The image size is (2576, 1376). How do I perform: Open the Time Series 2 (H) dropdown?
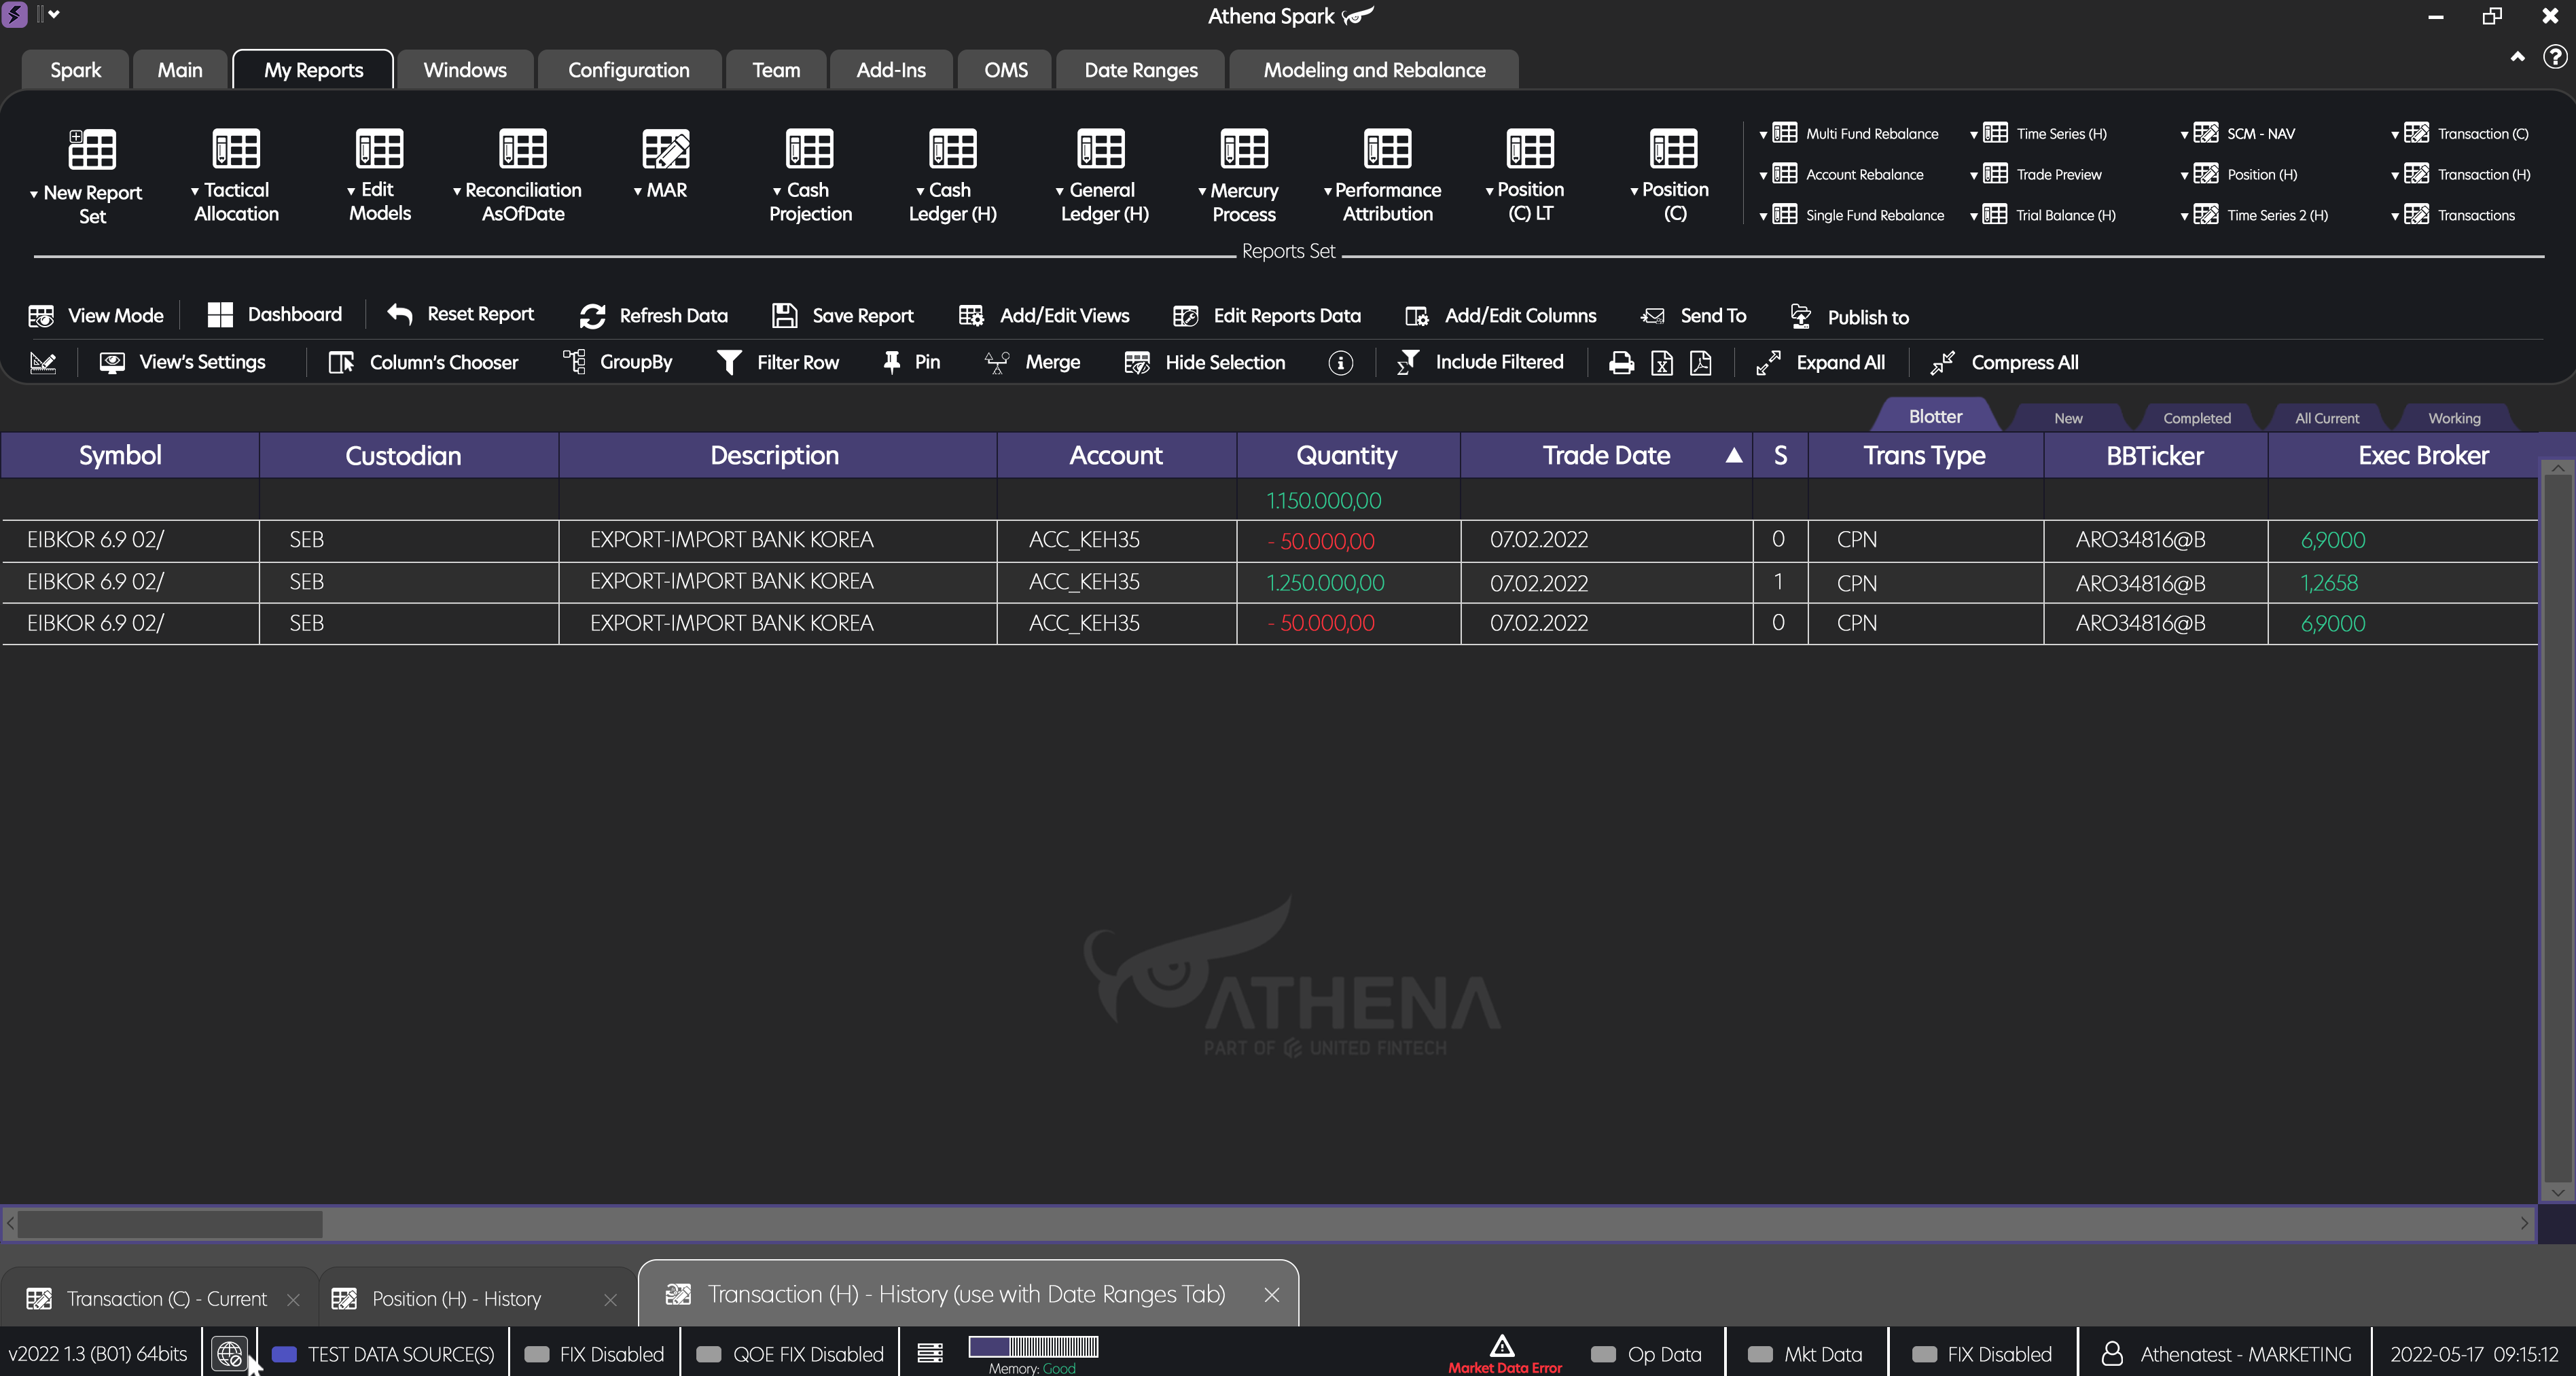tap(2186, 214)
